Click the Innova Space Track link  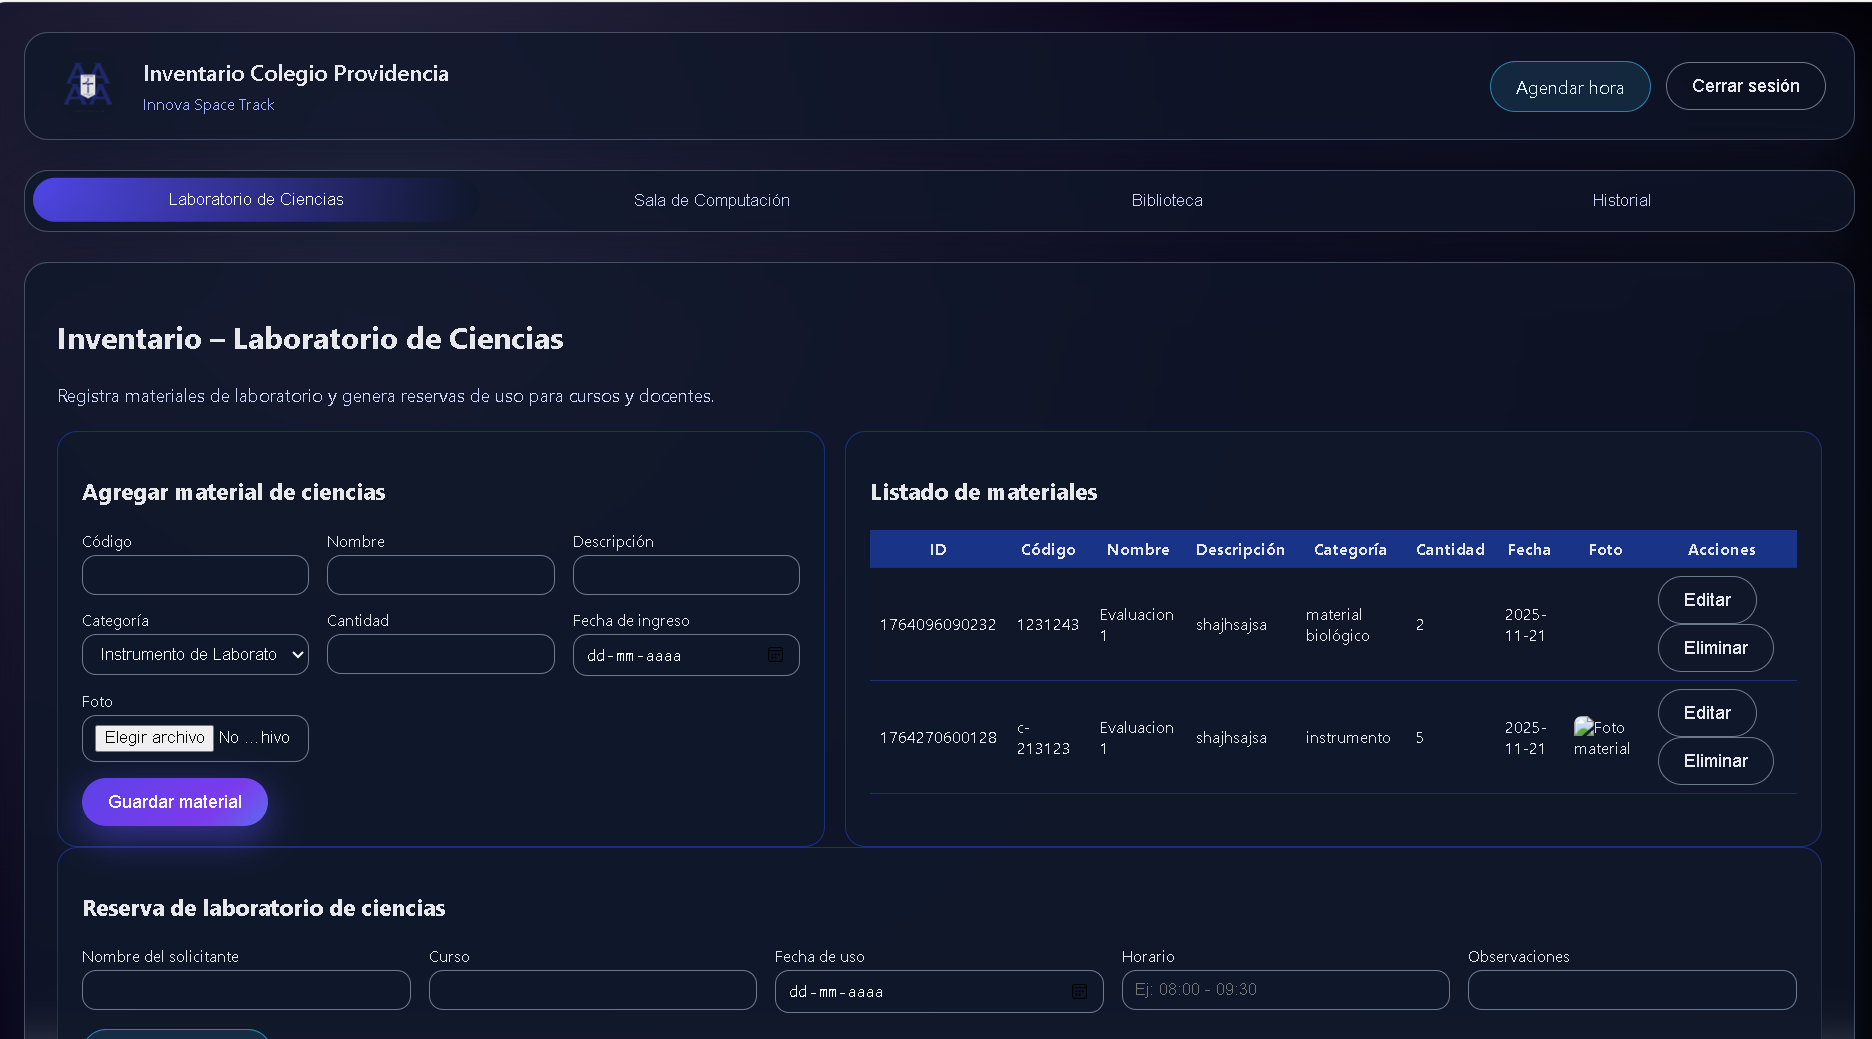pyautogui.click(x=209, y=104)
